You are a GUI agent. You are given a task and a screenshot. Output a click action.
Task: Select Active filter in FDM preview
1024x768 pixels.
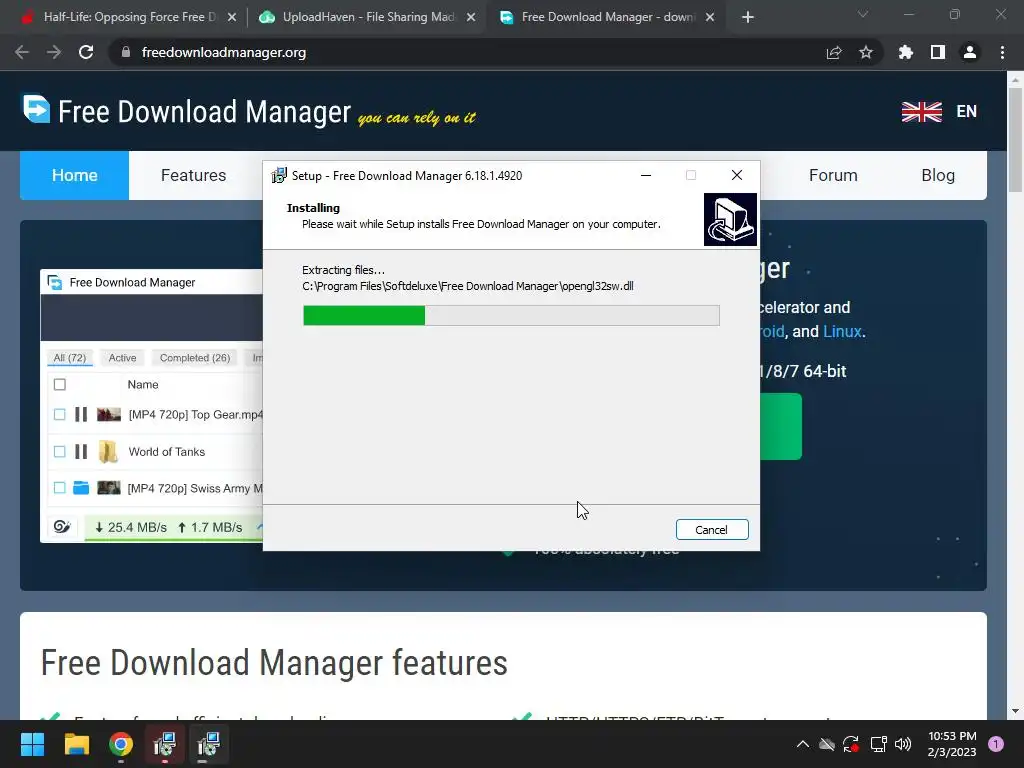122,358
